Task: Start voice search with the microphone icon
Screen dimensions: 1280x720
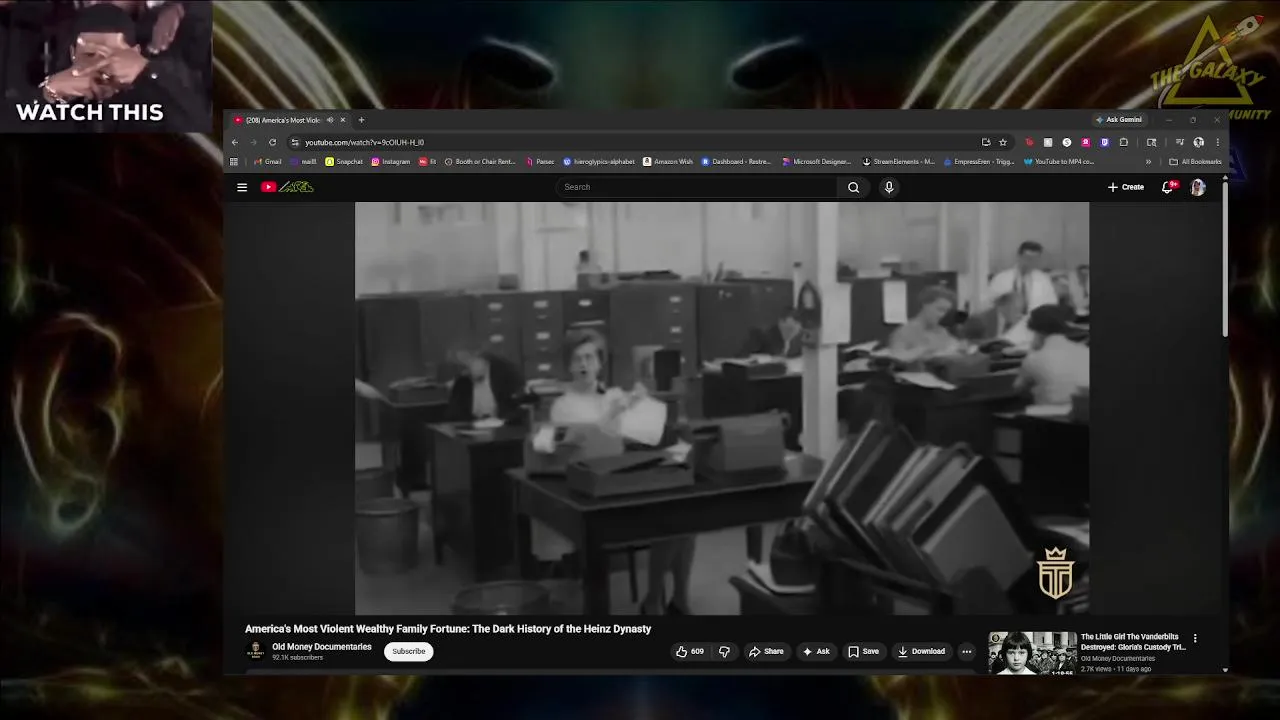Action: (889, 187)
